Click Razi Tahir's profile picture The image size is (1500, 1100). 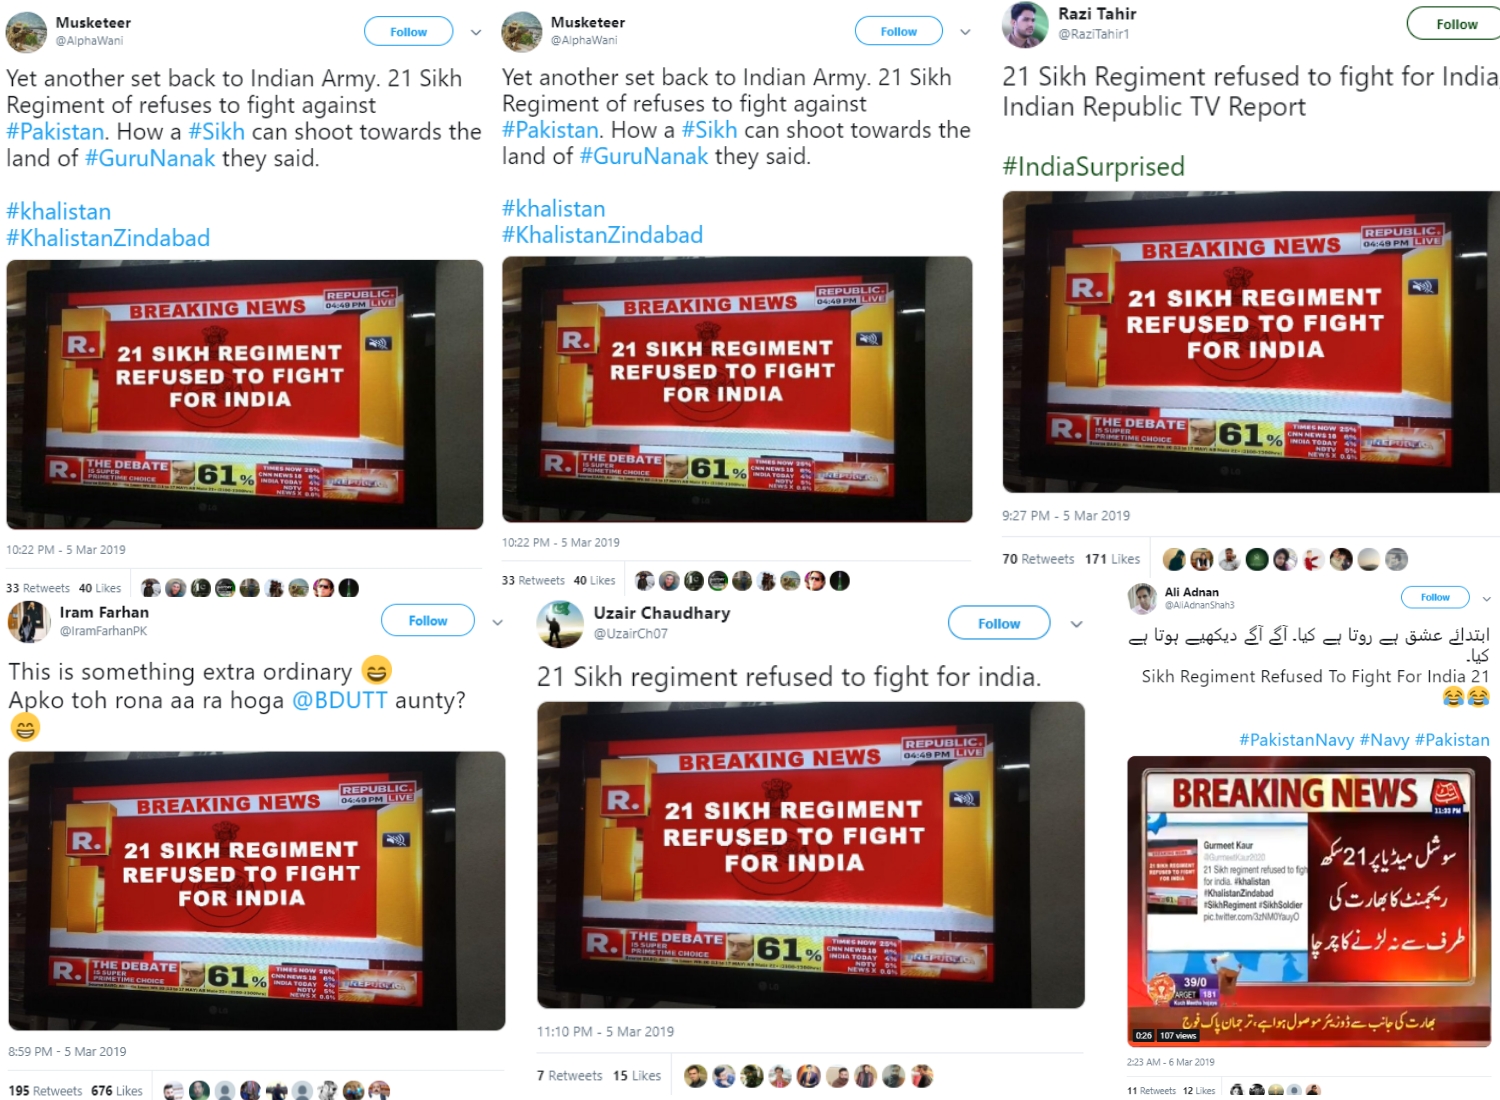pos(1025,25)
